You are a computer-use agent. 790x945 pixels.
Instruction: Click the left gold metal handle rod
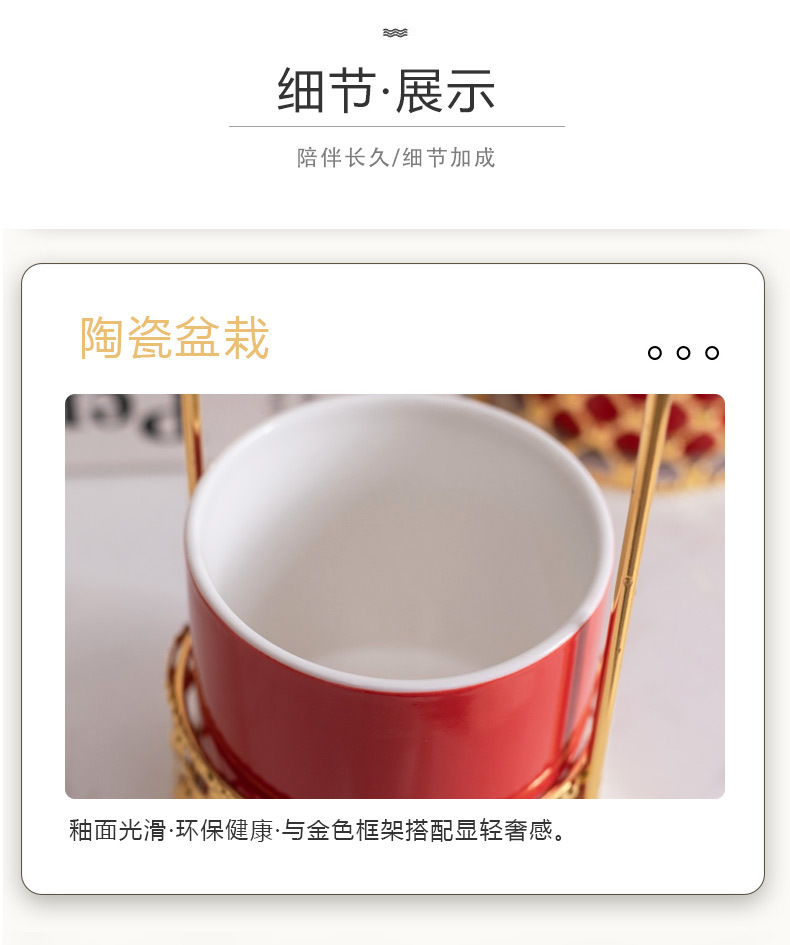192,446
